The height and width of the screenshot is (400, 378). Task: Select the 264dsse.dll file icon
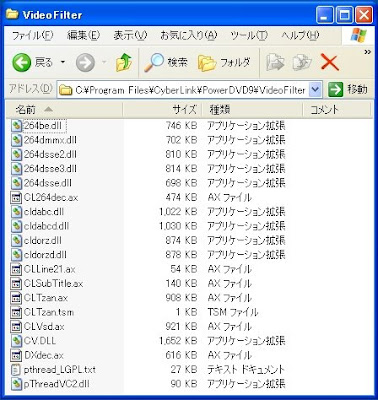tap(16, 183)
